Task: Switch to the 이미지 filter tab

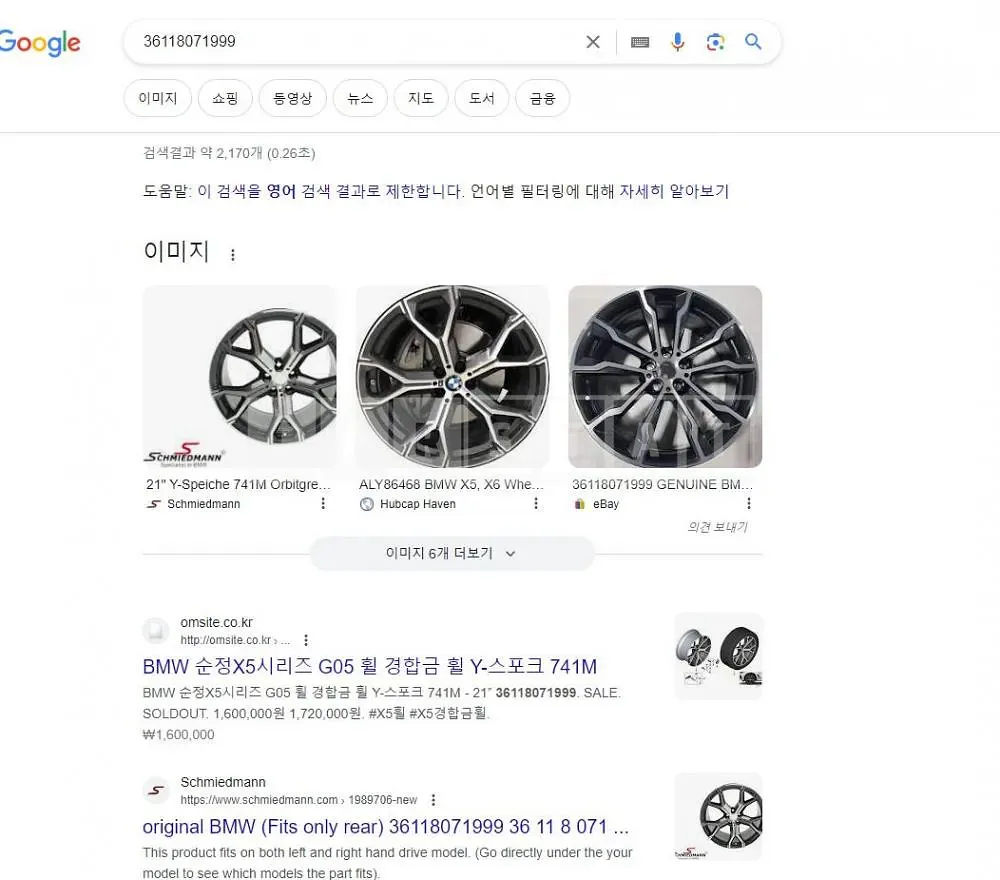Action: tap(158, 98)
